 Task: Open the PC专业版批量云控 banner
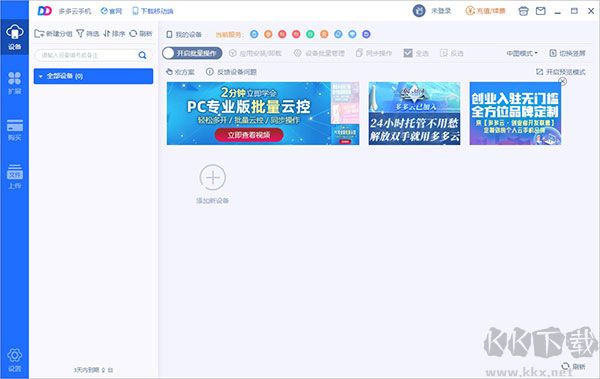coord(263,113)
